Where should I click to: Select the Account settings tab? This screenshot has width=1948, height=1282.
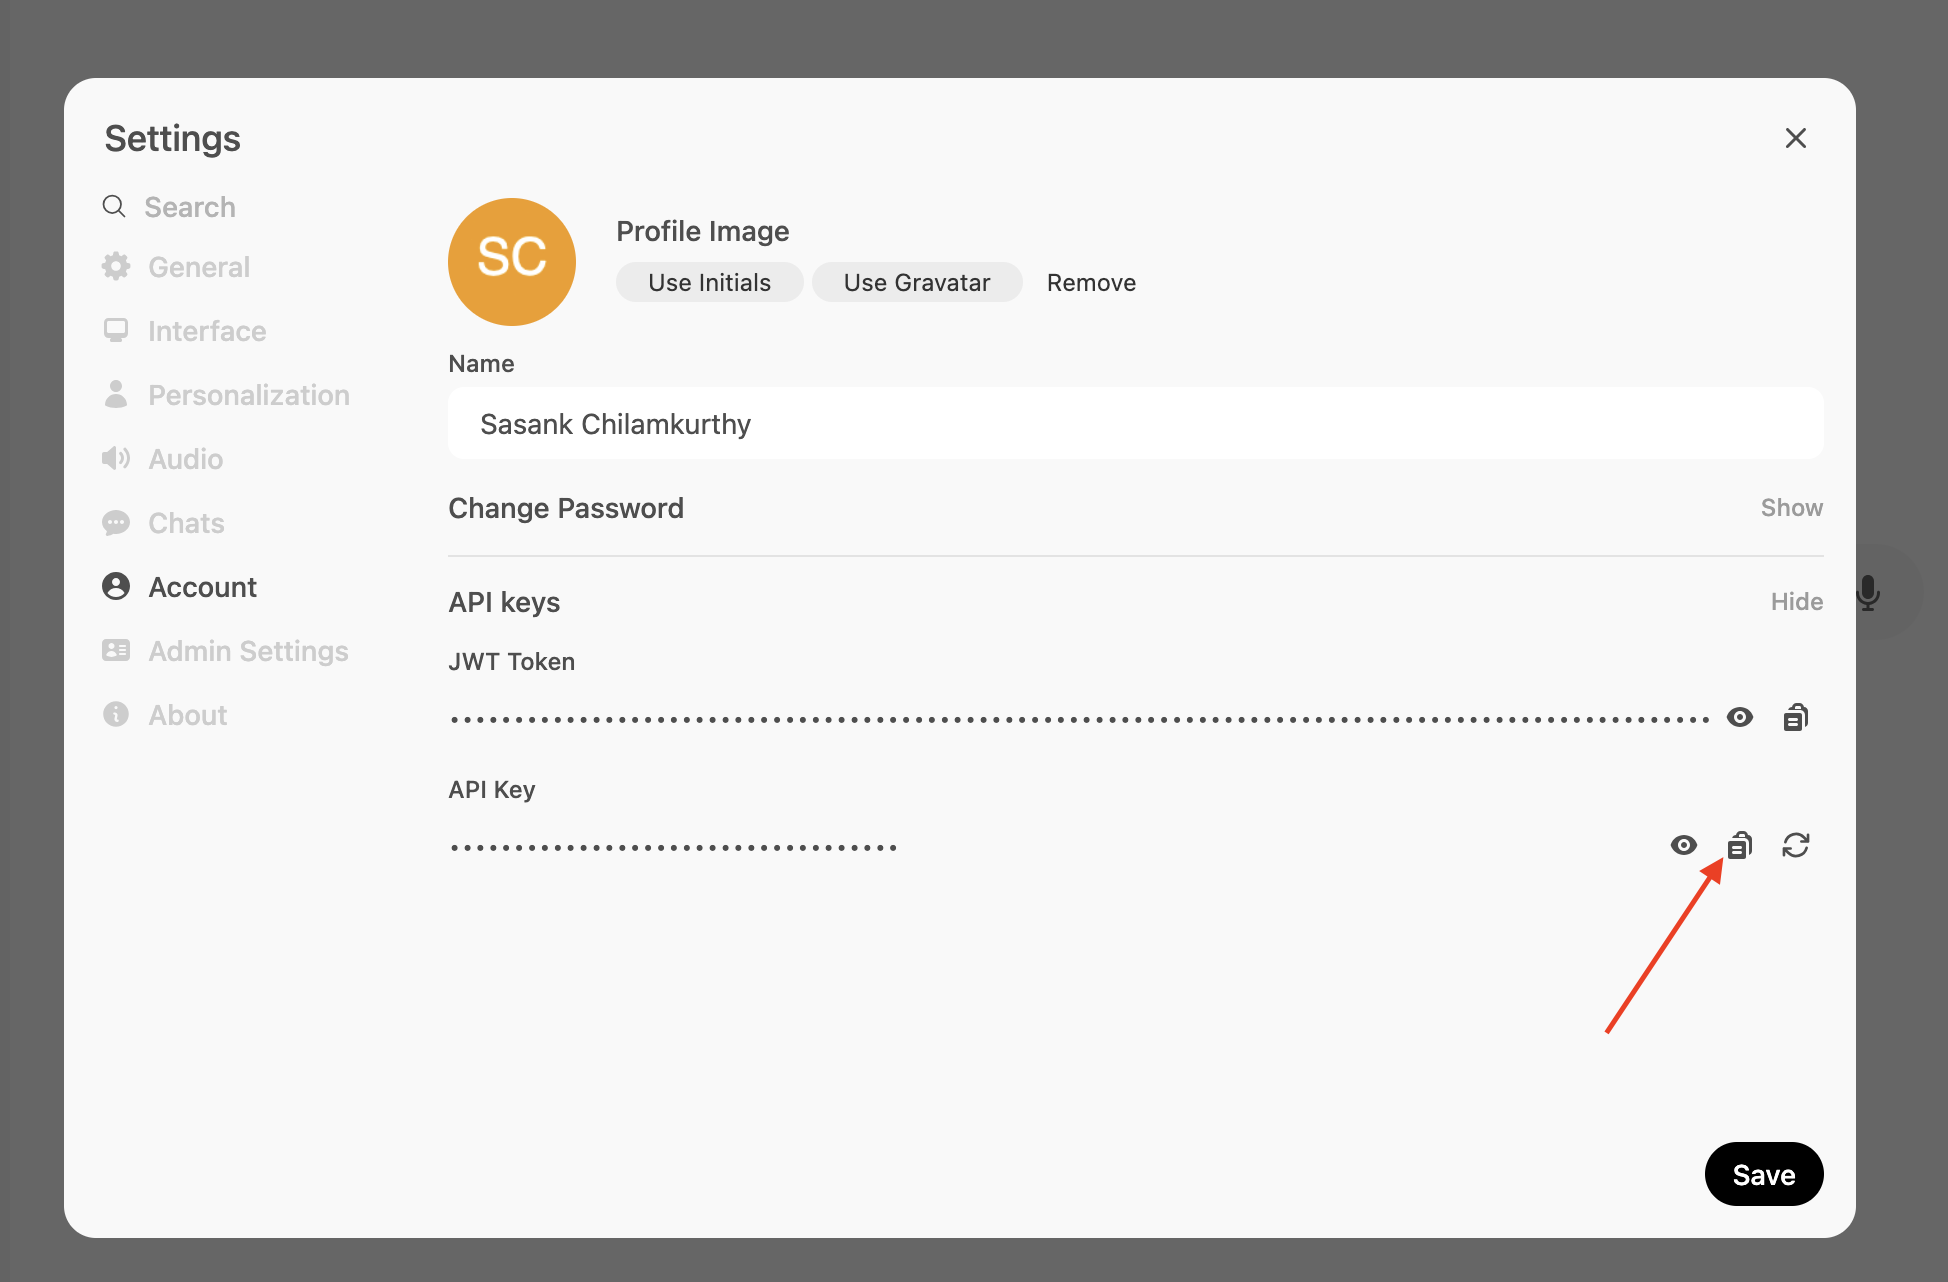179,587
